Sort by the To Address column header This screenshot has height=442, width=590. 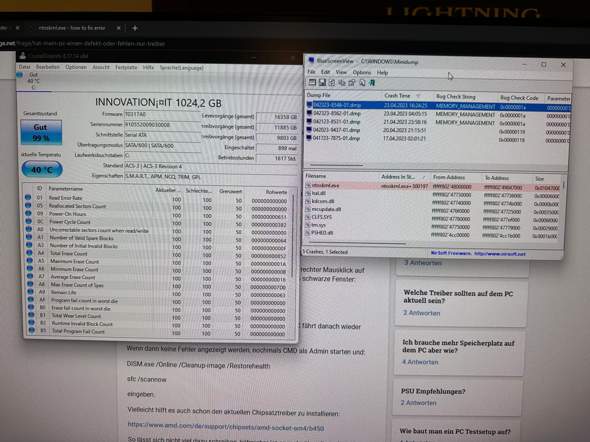click(x=507, y=178)
